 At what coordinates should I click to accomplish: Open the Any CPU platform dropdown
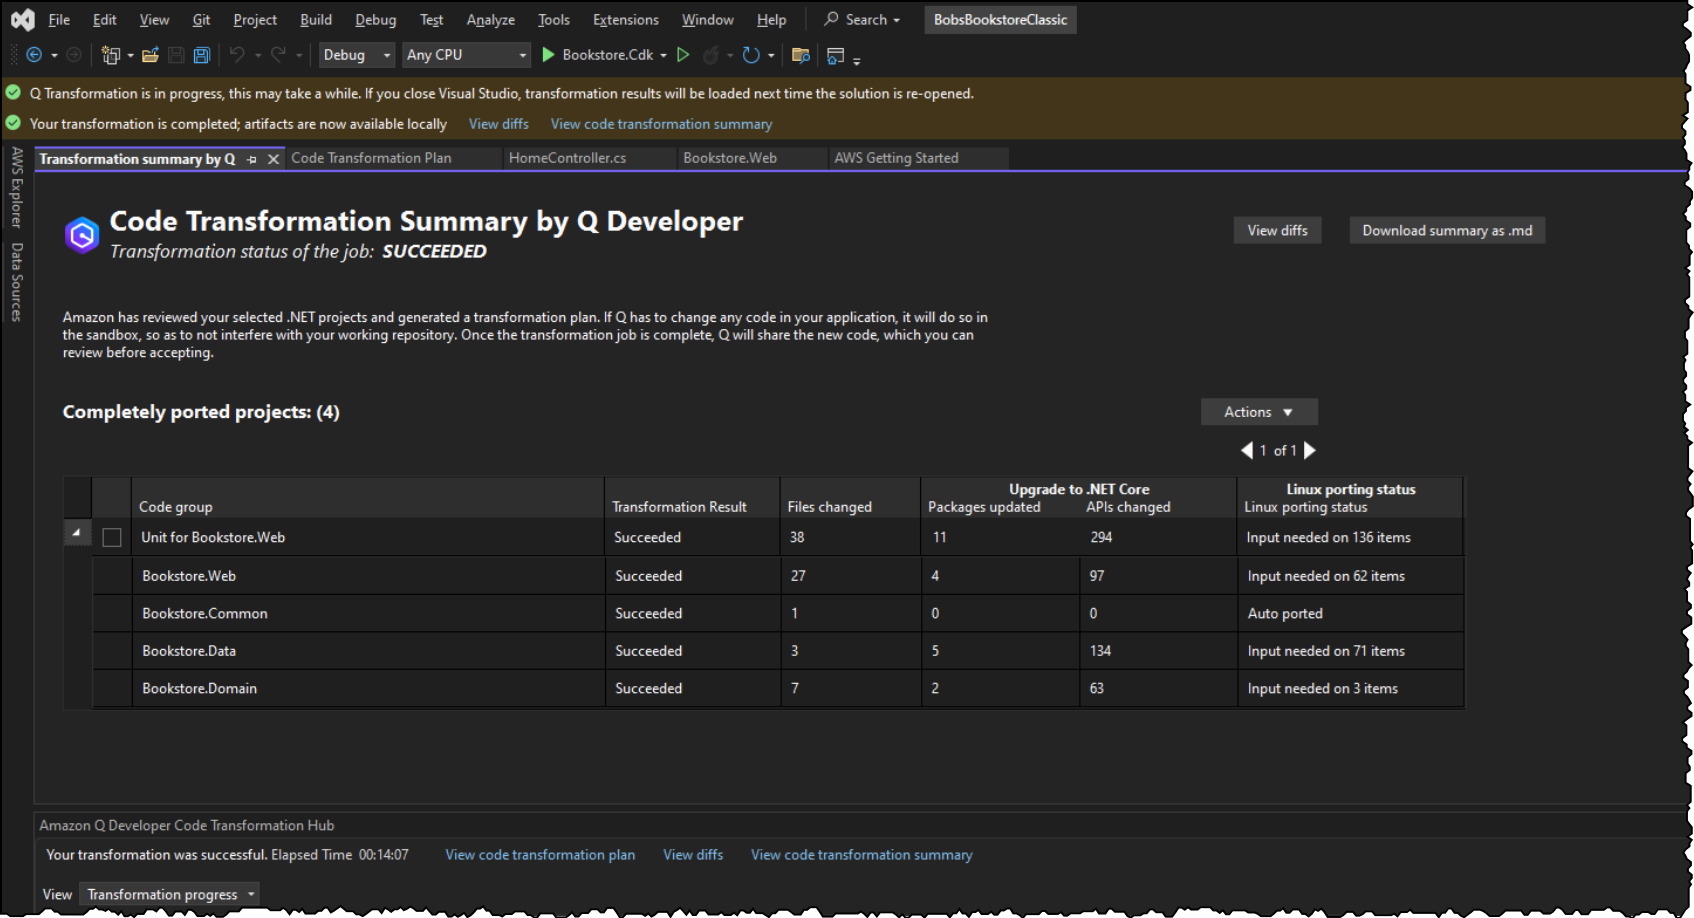[x=466, y=55]
